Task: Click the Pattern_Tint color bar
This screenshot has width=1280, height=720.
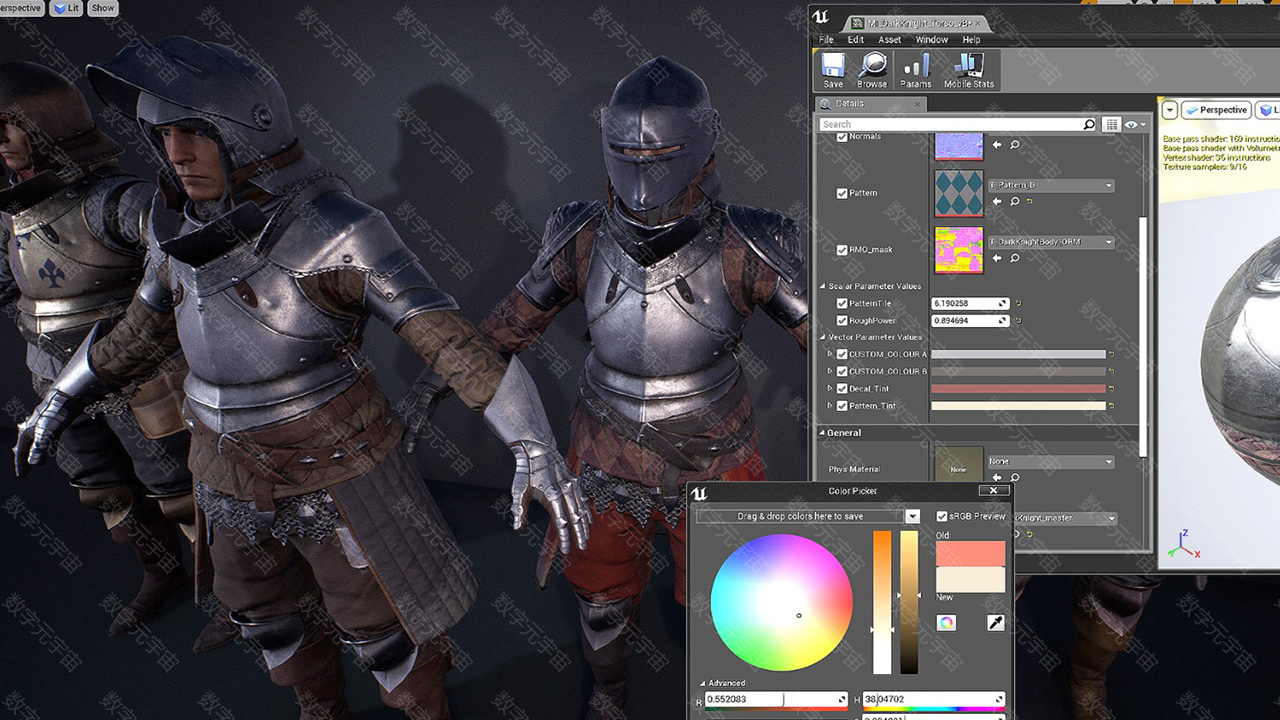Action: (1018, 406)
